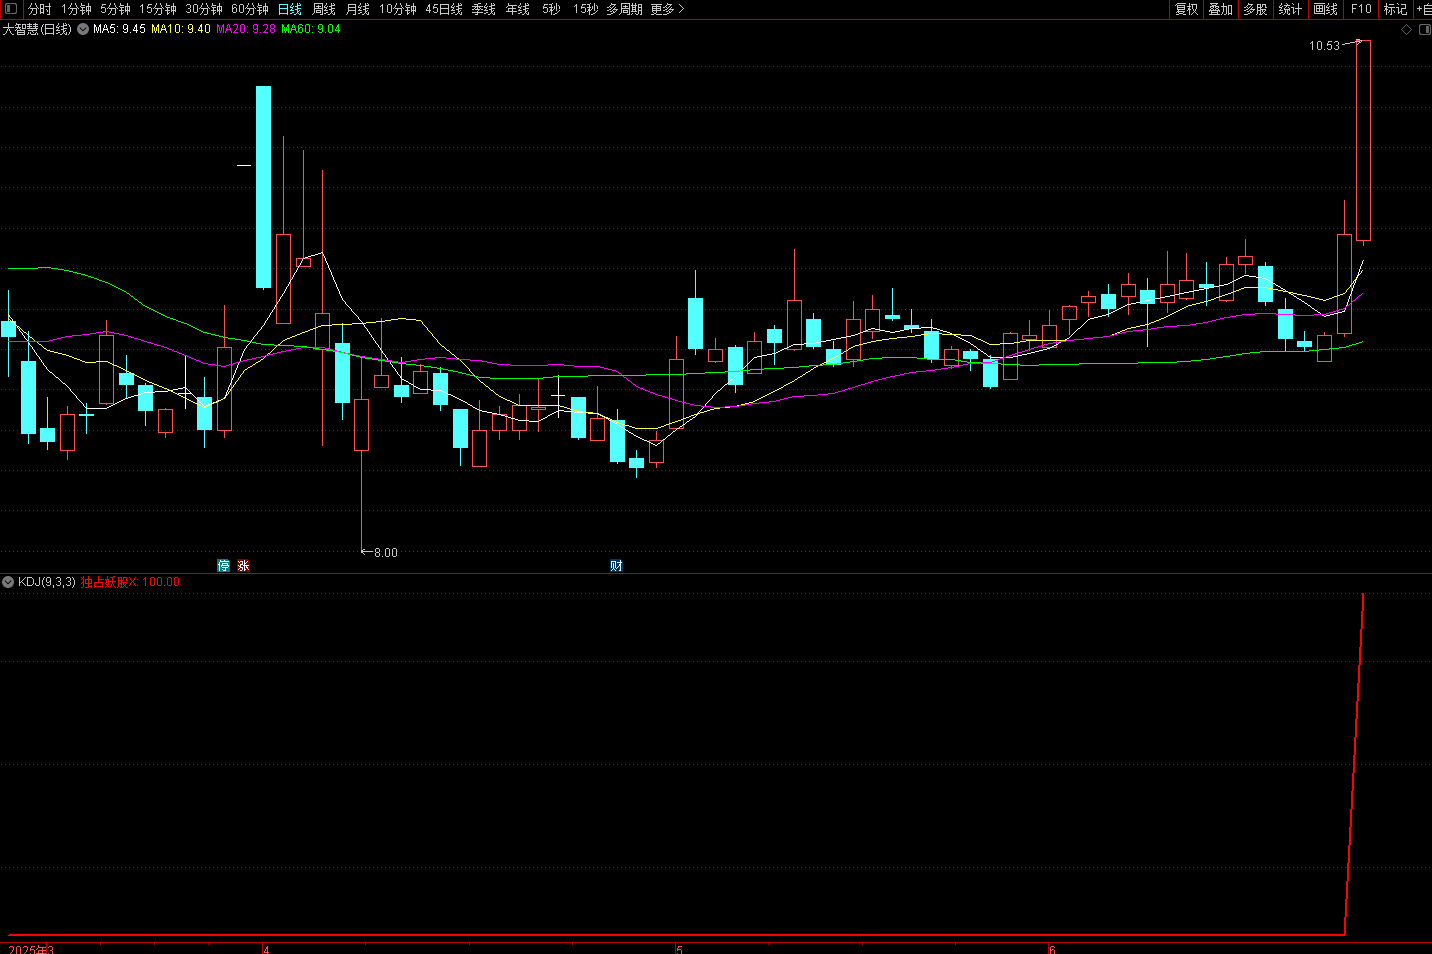Switch to 年线 yearly chart
1432x954 pixels.
click(x=518, y=9)
